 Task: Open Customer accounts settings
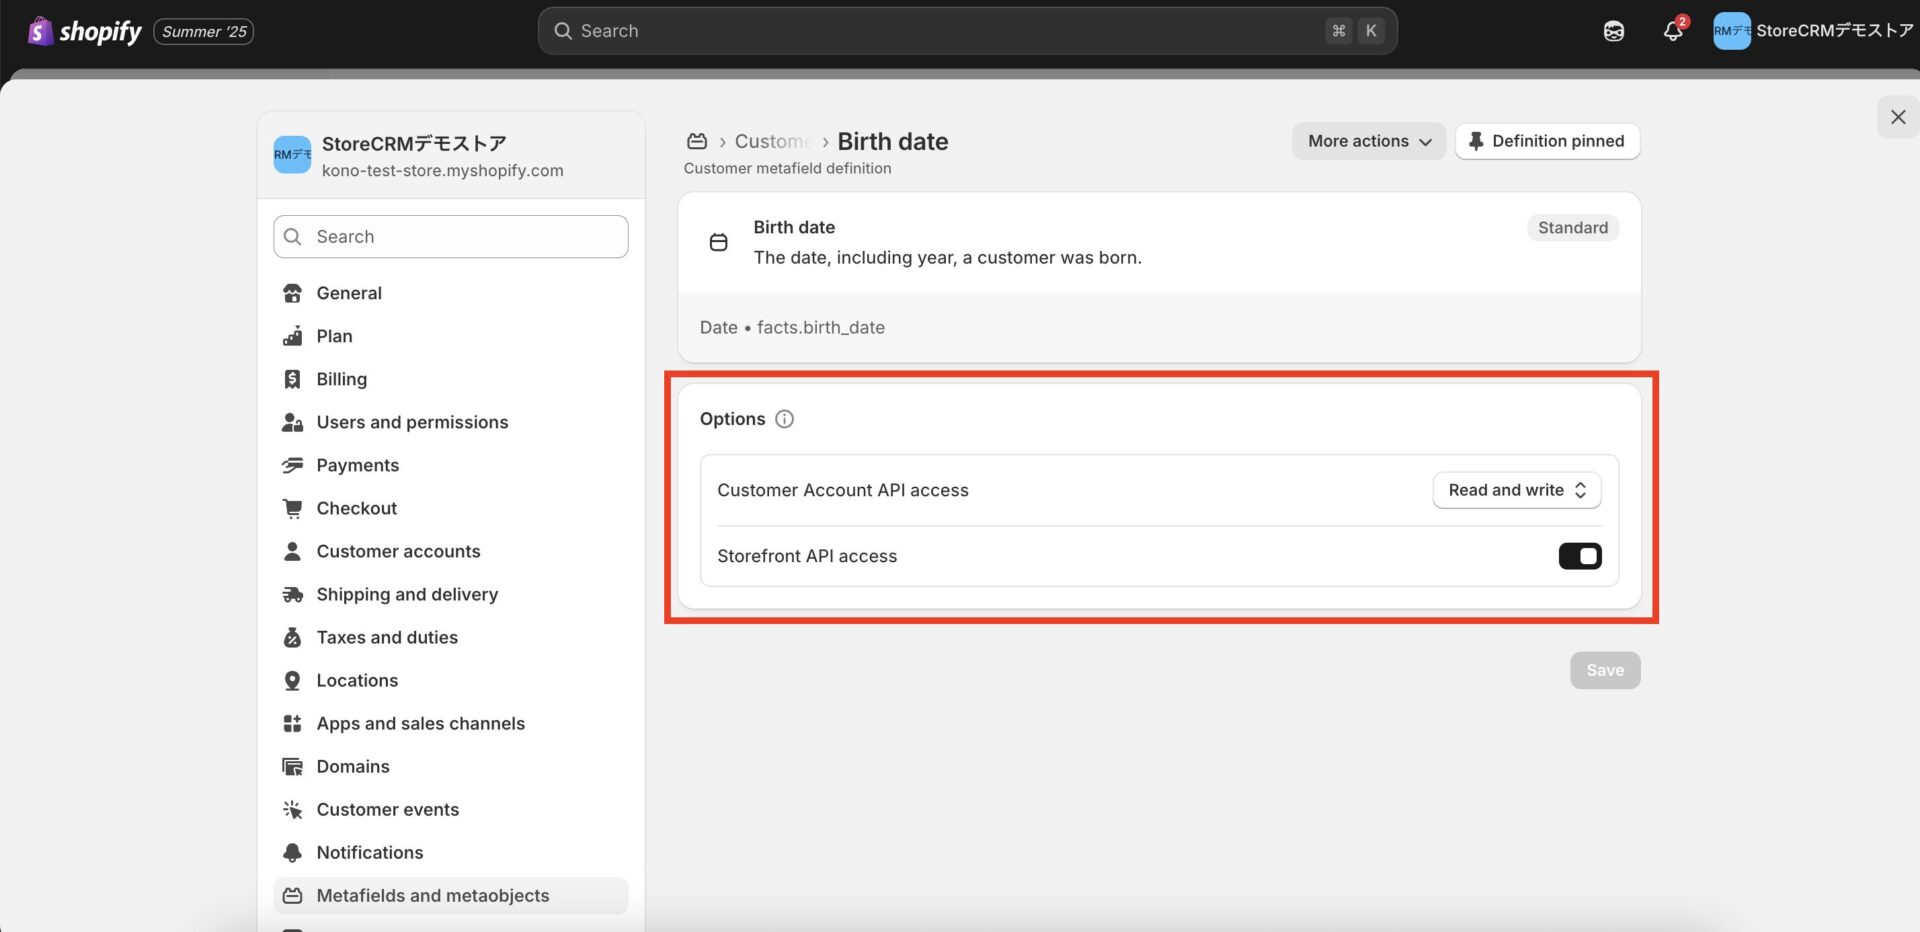(450, 551)
